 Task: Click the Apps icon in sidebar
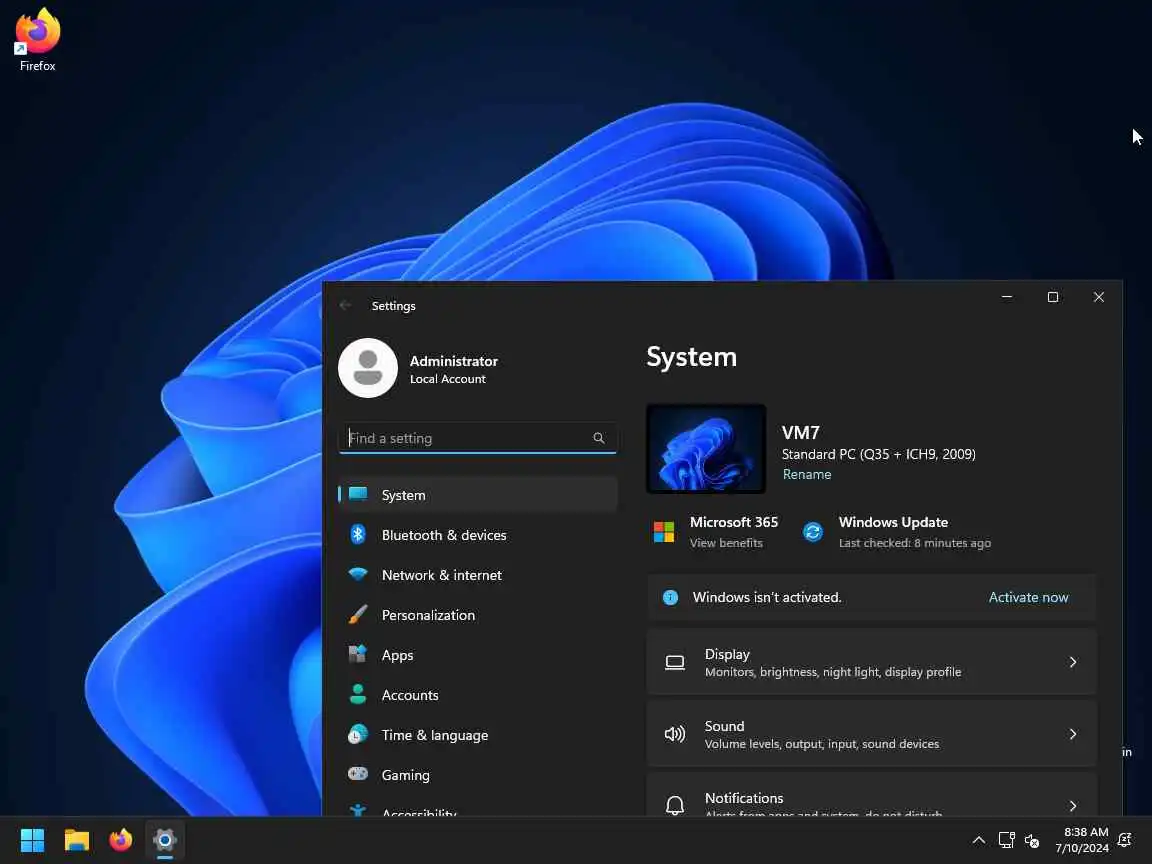pyautogui.click(x=358, y=654)
